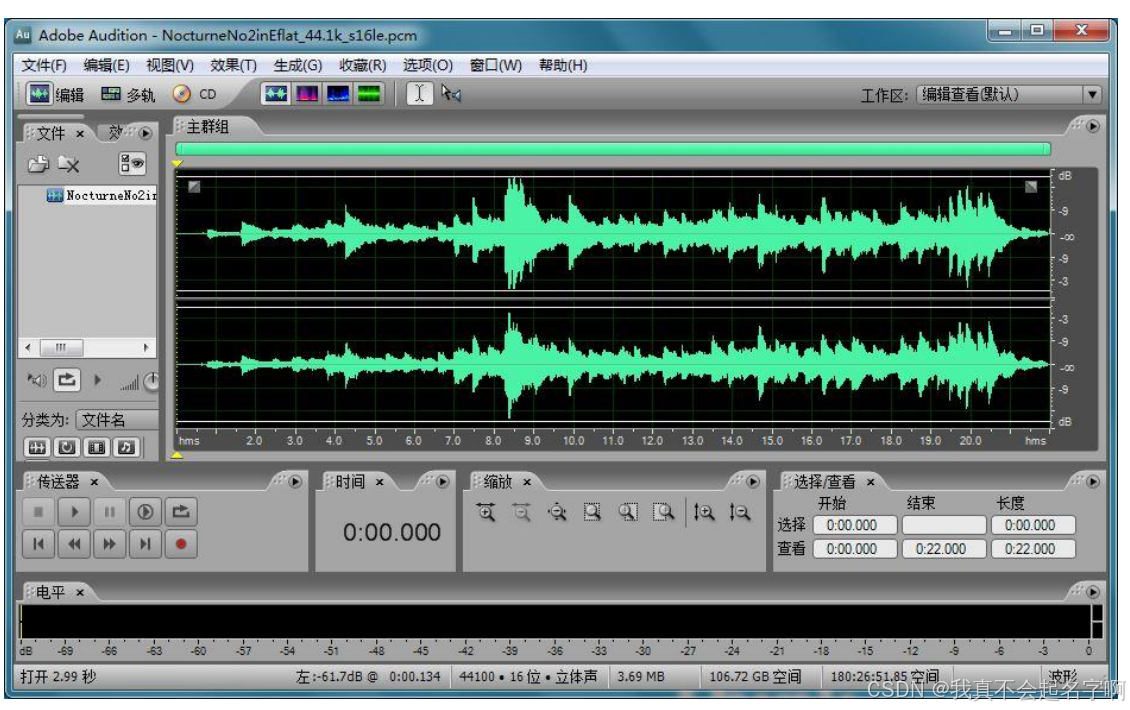Open 收藏(R) menu
The image size is (1130, 710).
[362, 65]
